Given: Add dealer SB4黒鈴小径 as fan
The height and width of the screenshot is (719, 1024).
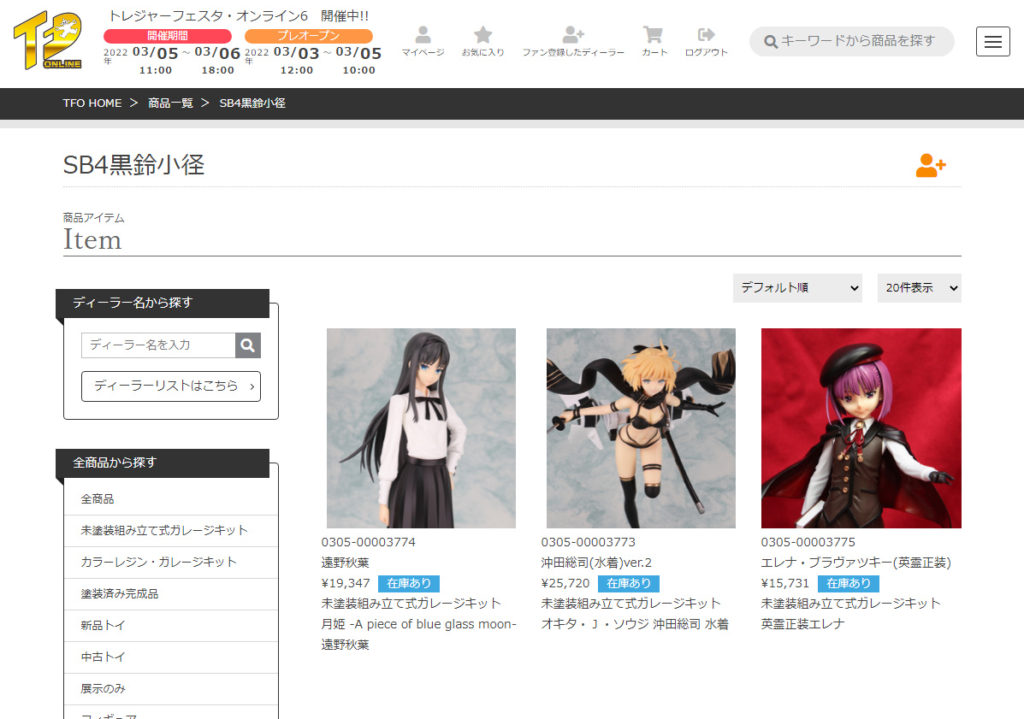Looking at the screenshot, I should coord(930,166).
